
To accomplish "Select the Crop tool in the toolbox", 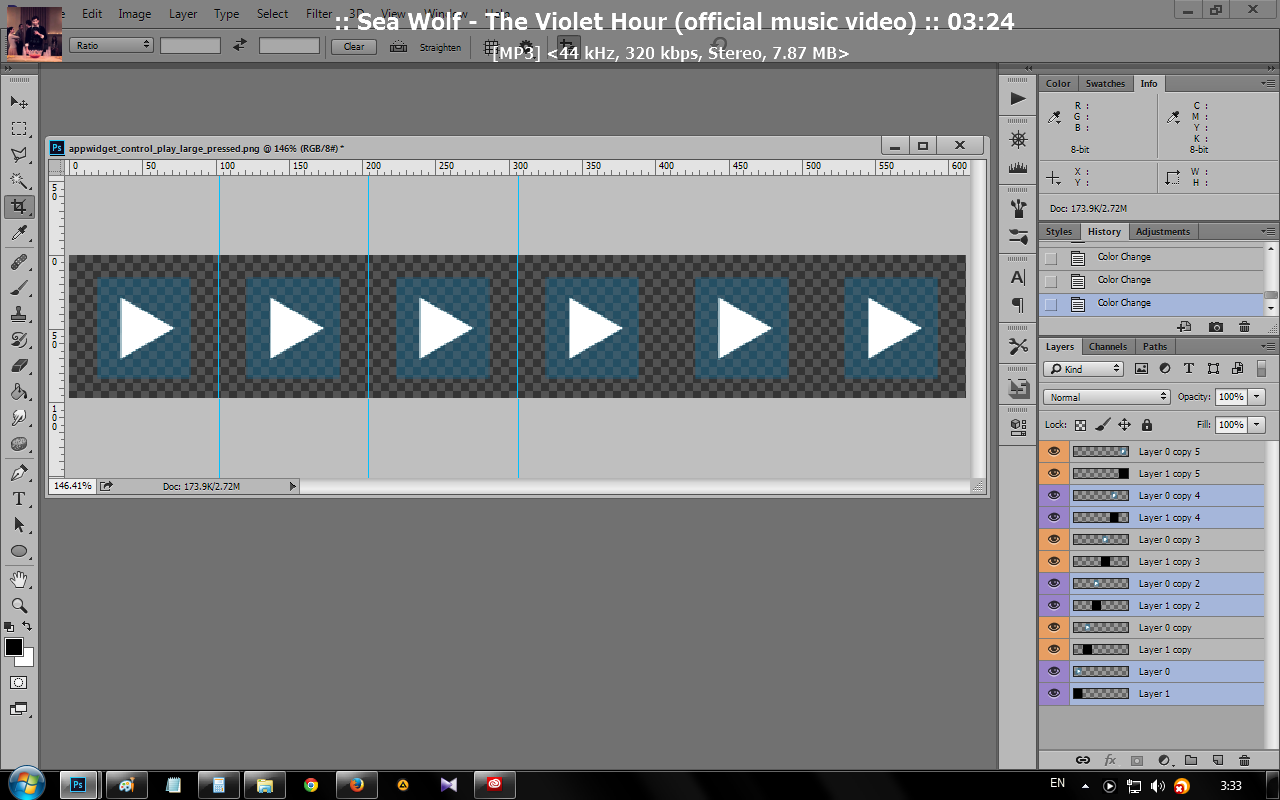I will [x=19, y=207].
